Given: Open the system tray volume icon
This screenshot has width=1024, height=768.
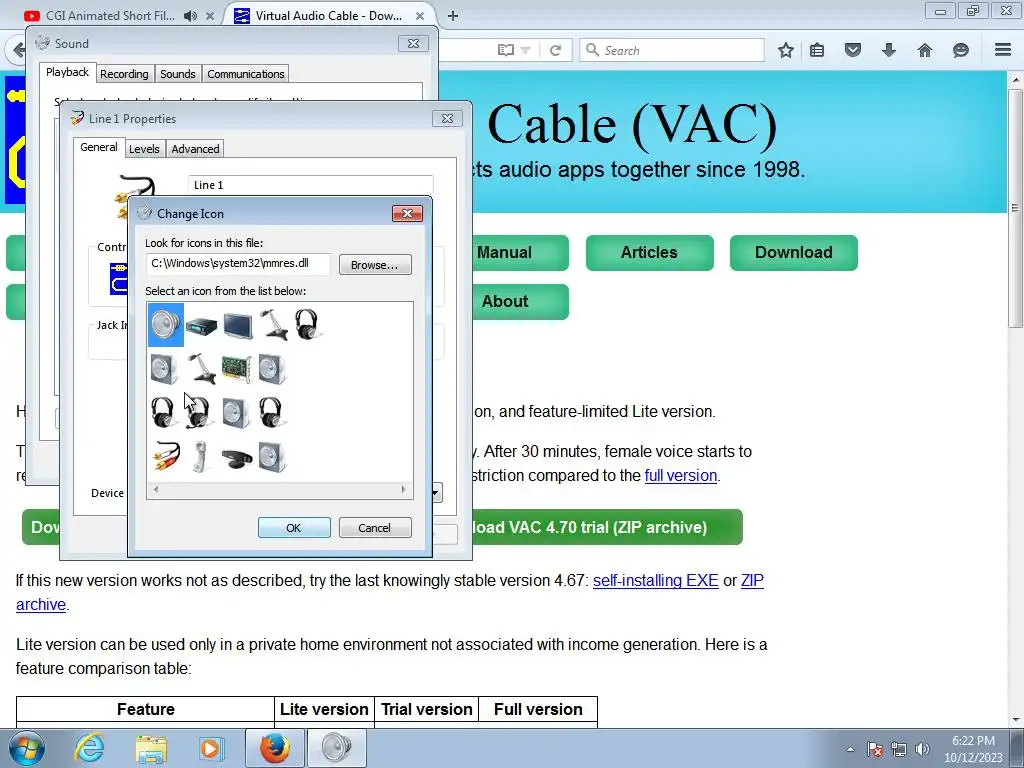Looking at the screenshot, I should (x=923, y=749).
